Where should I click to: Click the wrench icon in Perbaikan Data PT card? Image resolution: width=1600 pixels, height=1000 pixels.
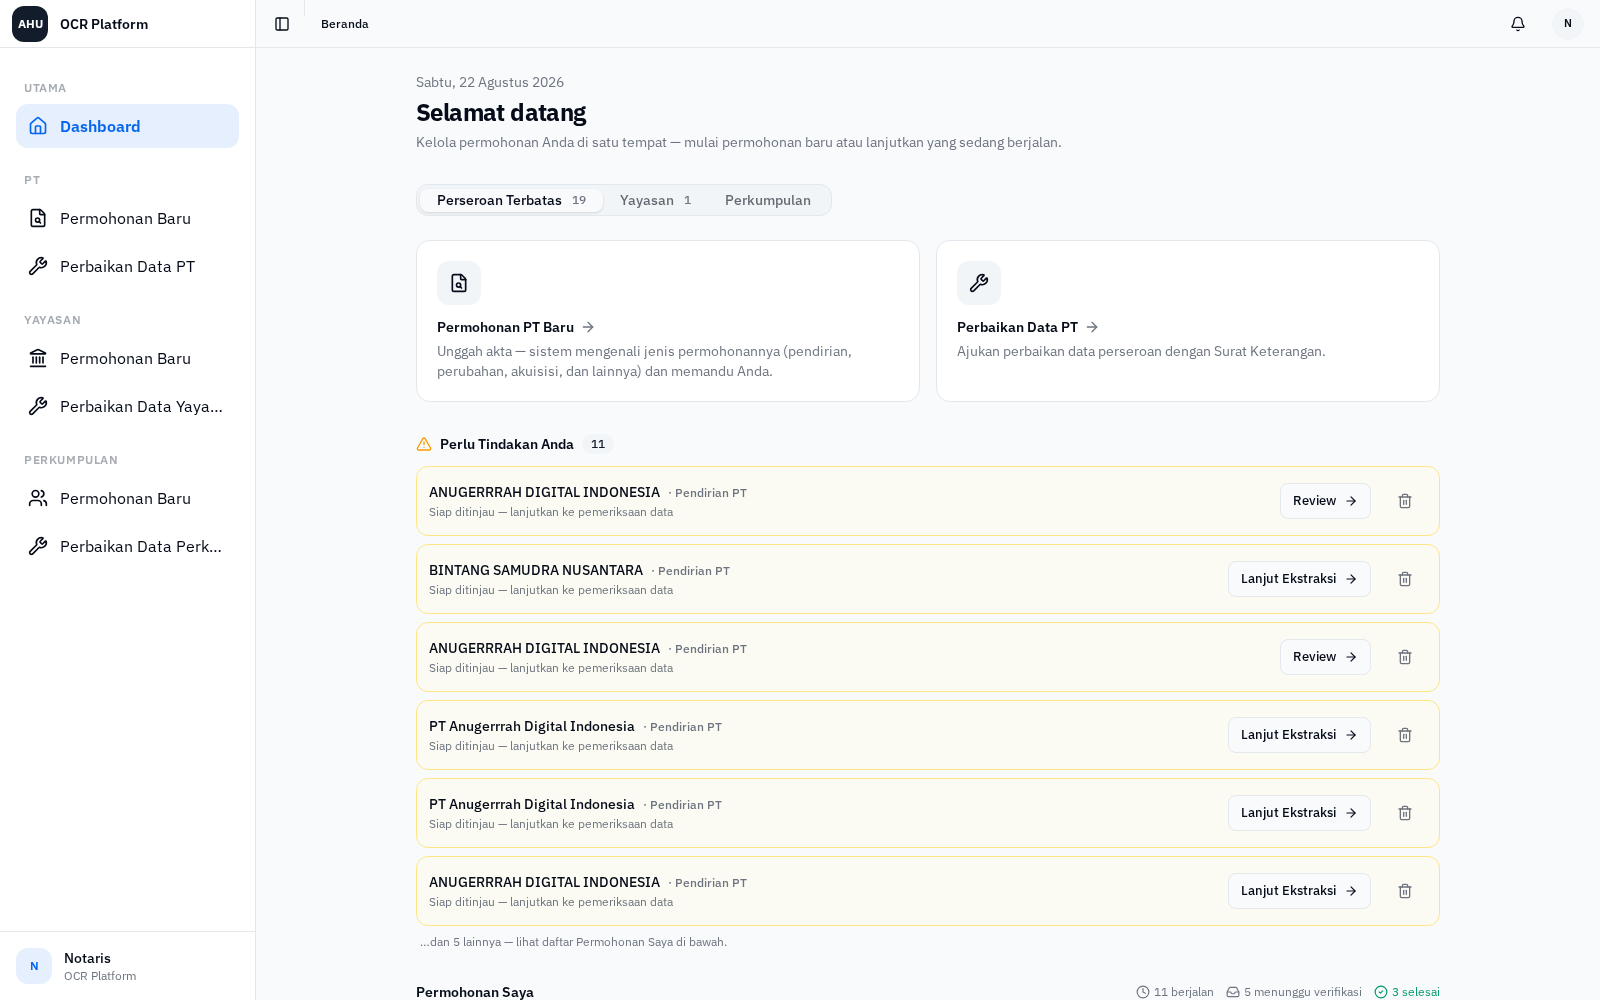point(979,283)
